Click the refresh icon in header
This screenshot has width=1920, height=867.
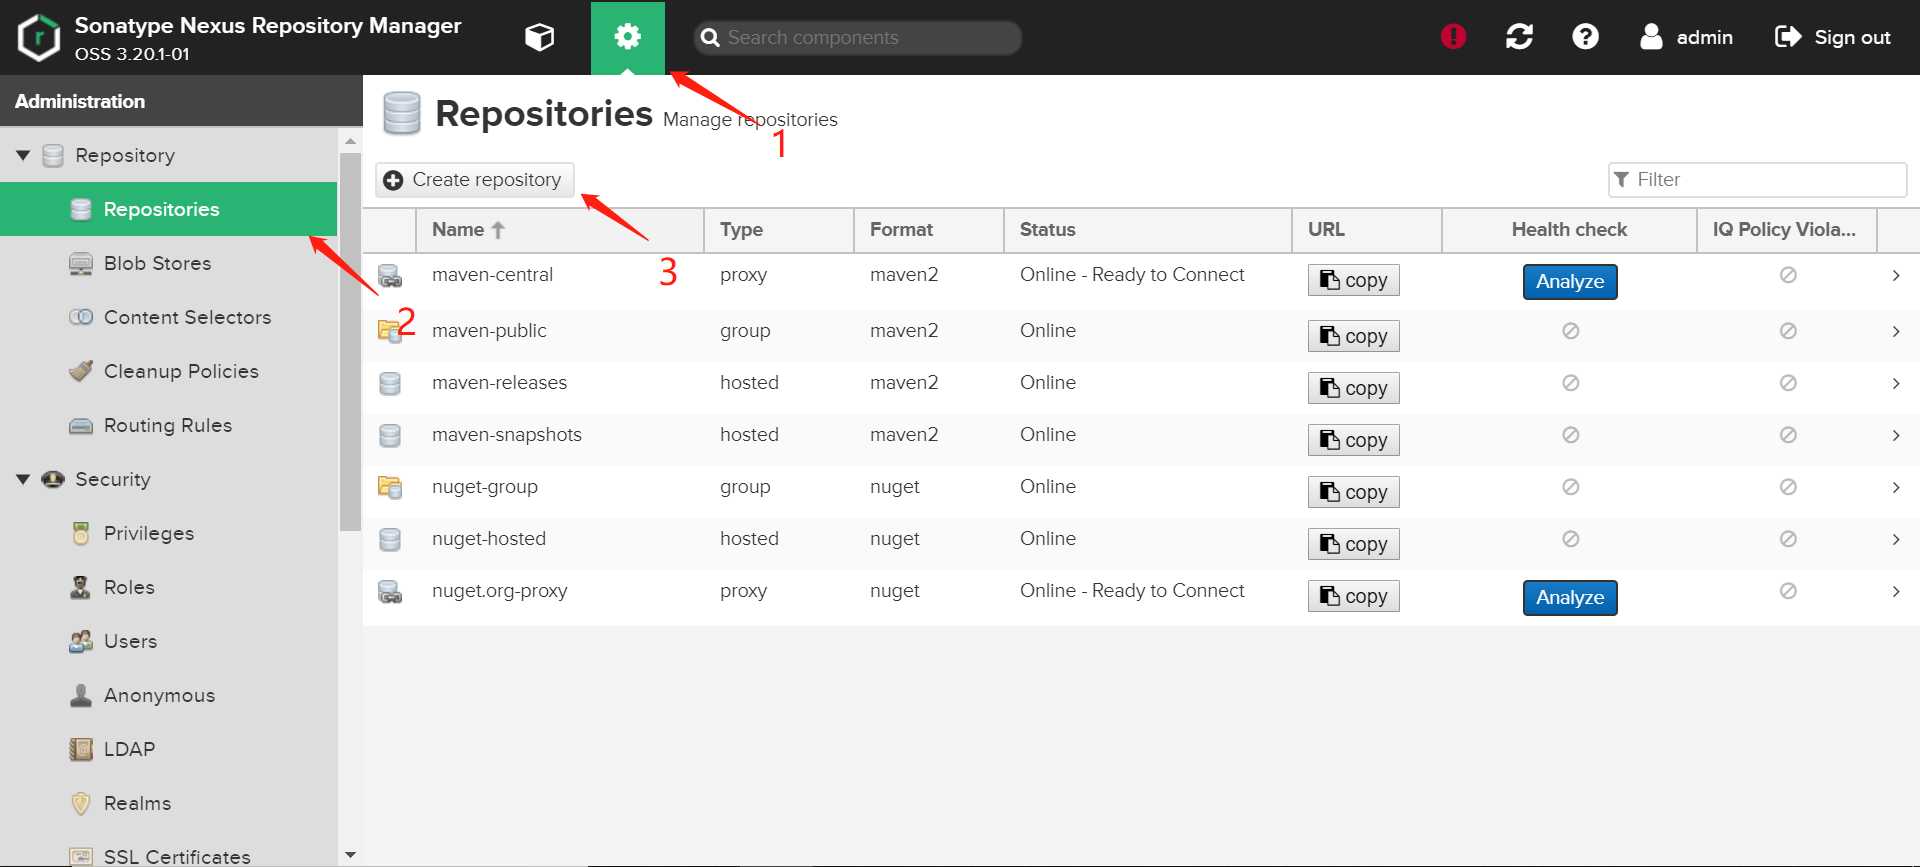tap(1519, 37)
